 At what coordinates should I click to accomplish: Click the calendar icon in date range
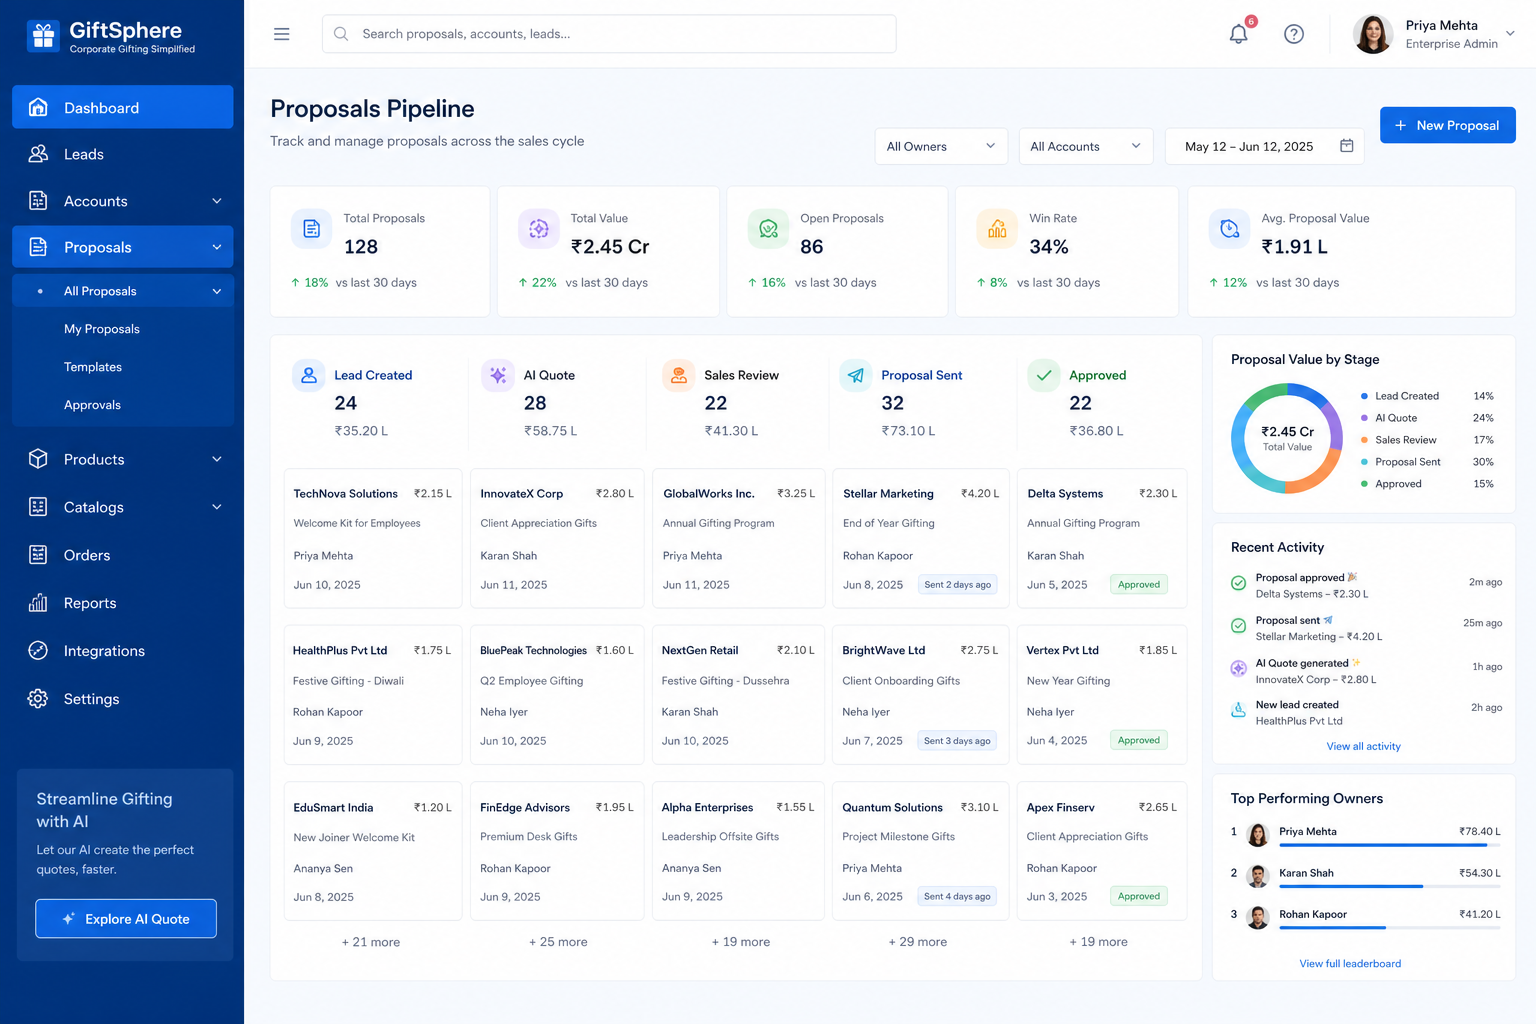[x=1347, y=146]
